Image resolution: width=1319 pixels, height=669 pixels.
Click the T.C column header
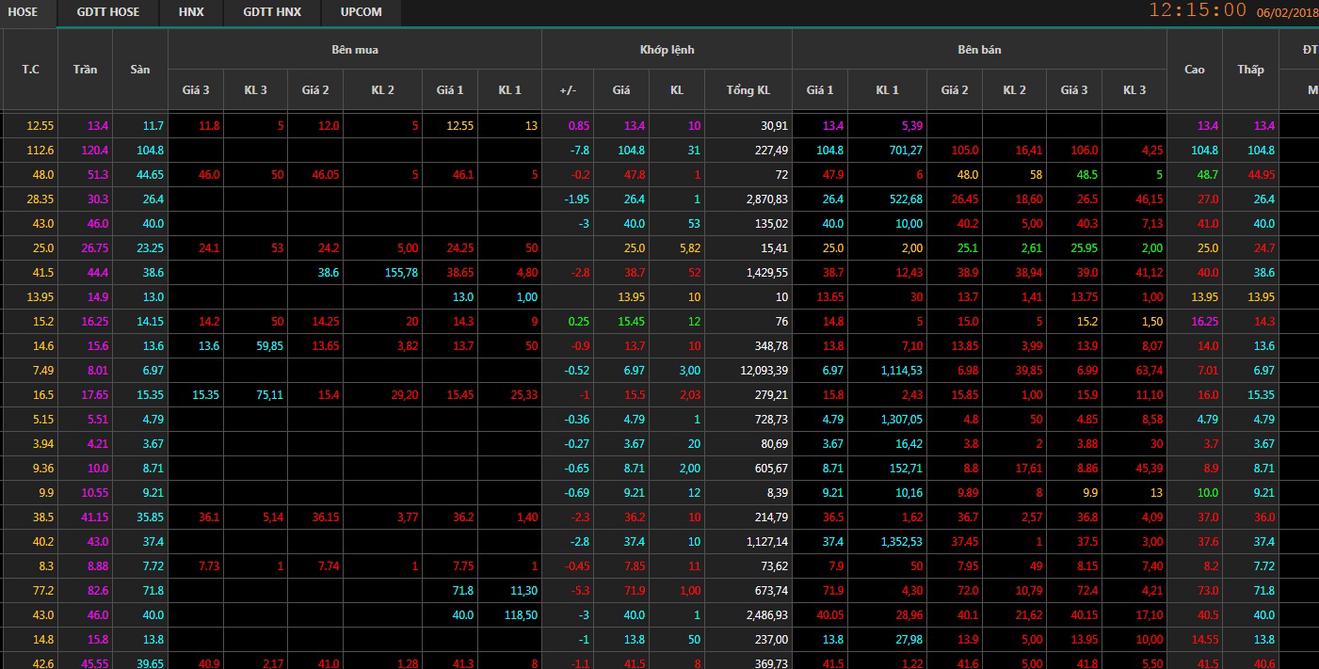31,69
